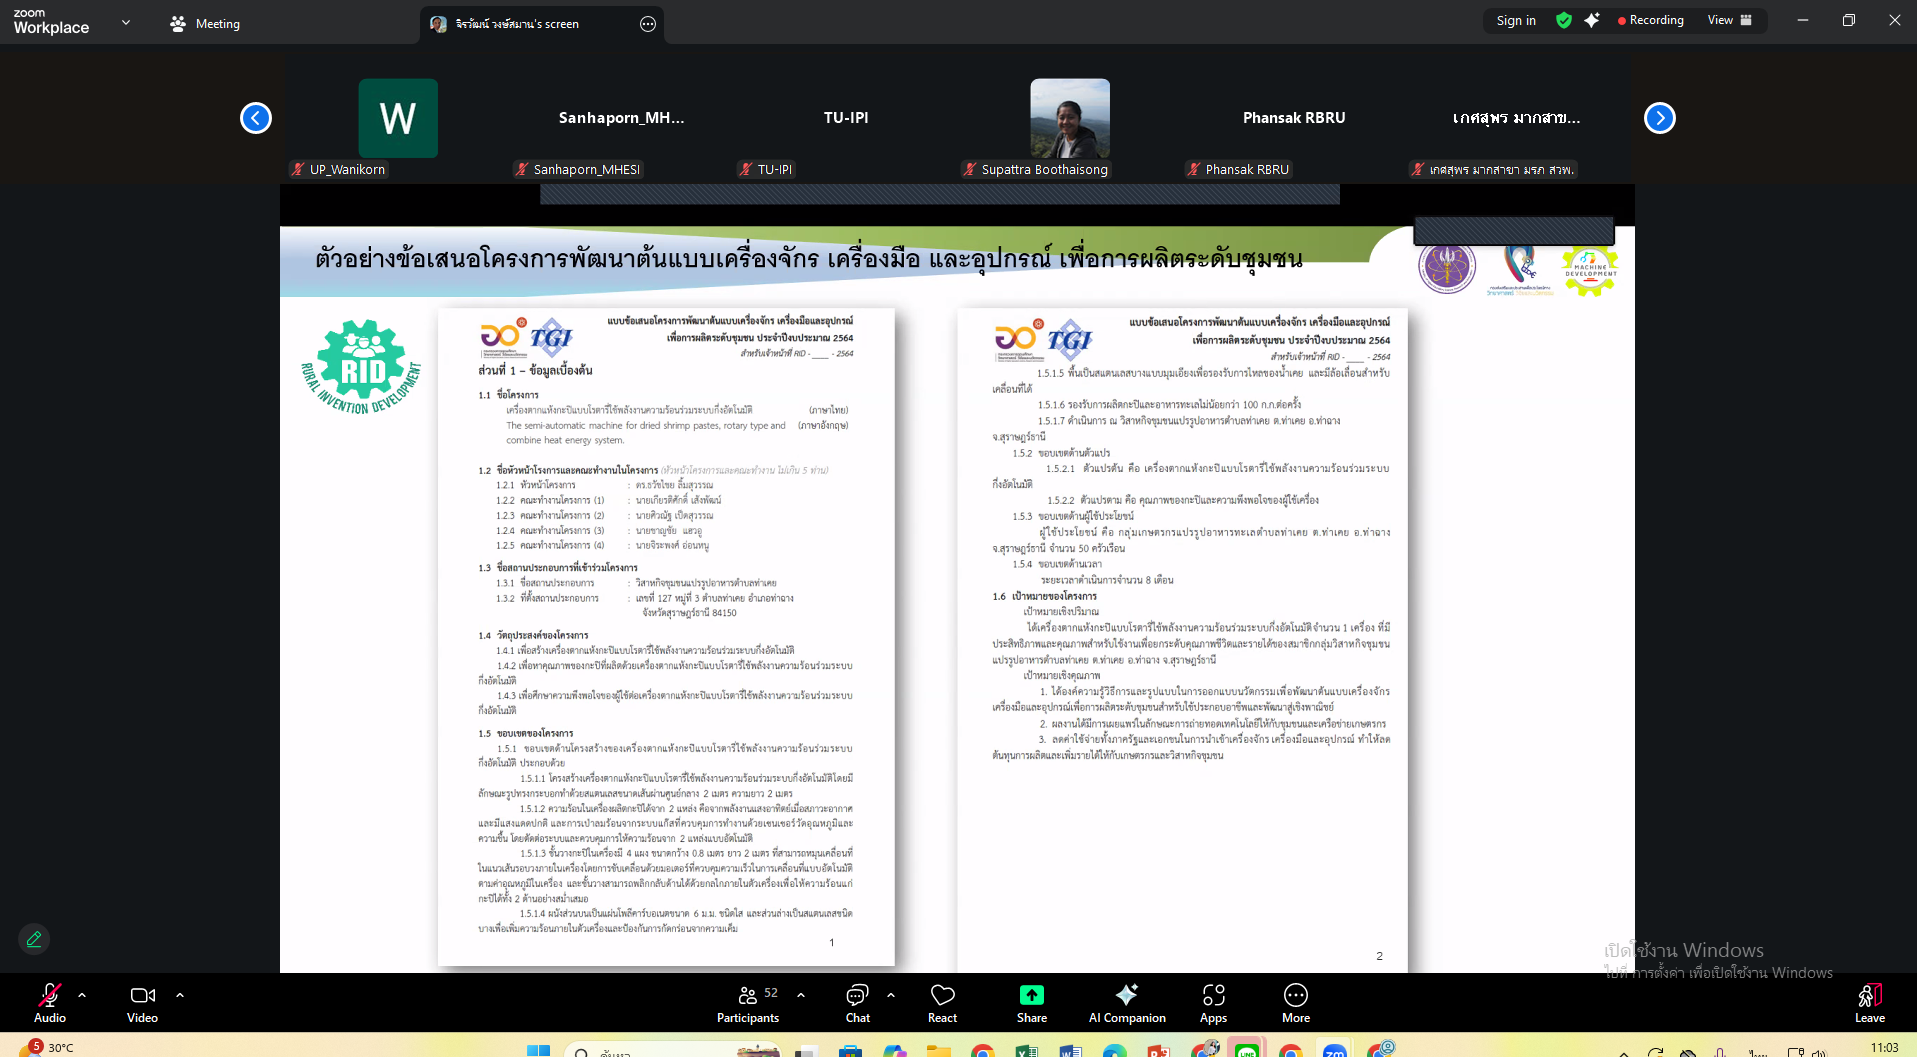The image size is (1917, 1057).
Task: Leave the meeting
Action: click(x=1869, y=1003)
